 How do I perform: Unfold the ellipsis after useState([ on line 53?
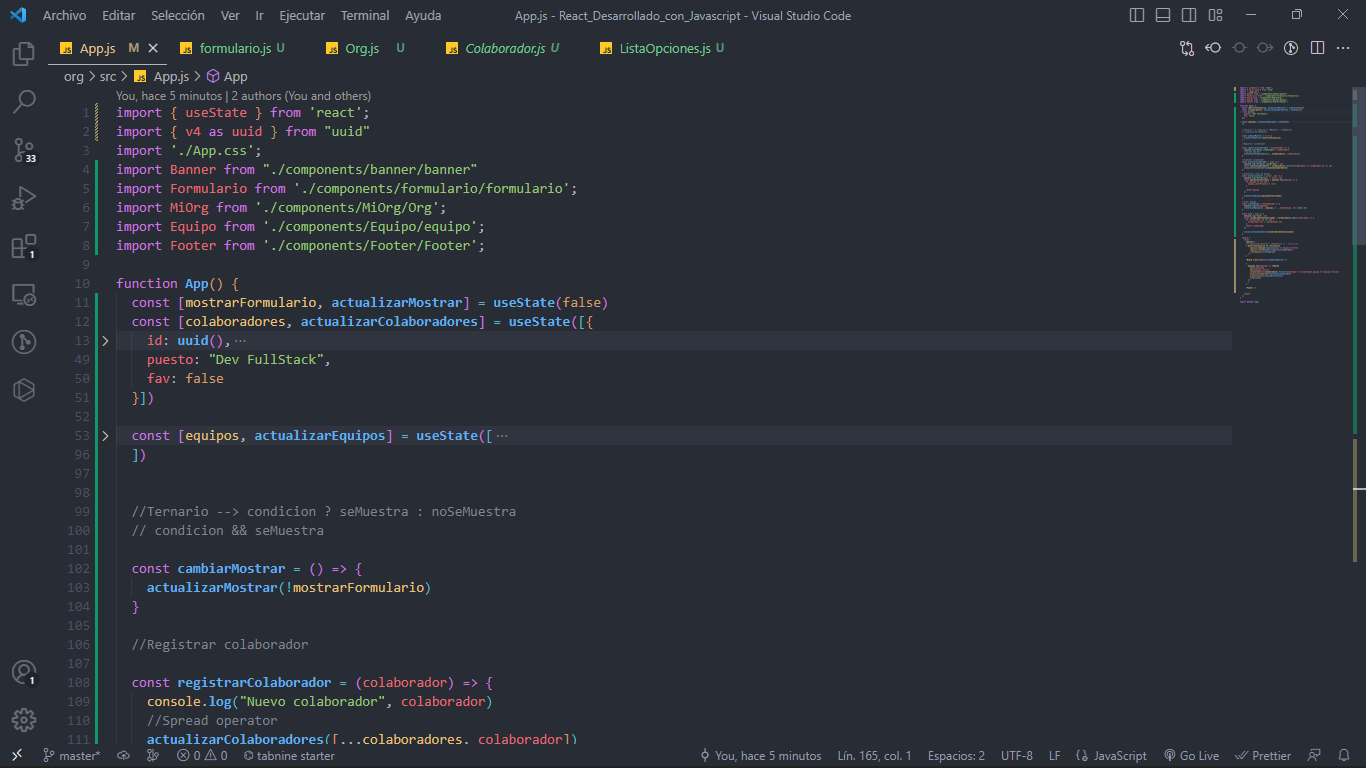click(502, 436)
